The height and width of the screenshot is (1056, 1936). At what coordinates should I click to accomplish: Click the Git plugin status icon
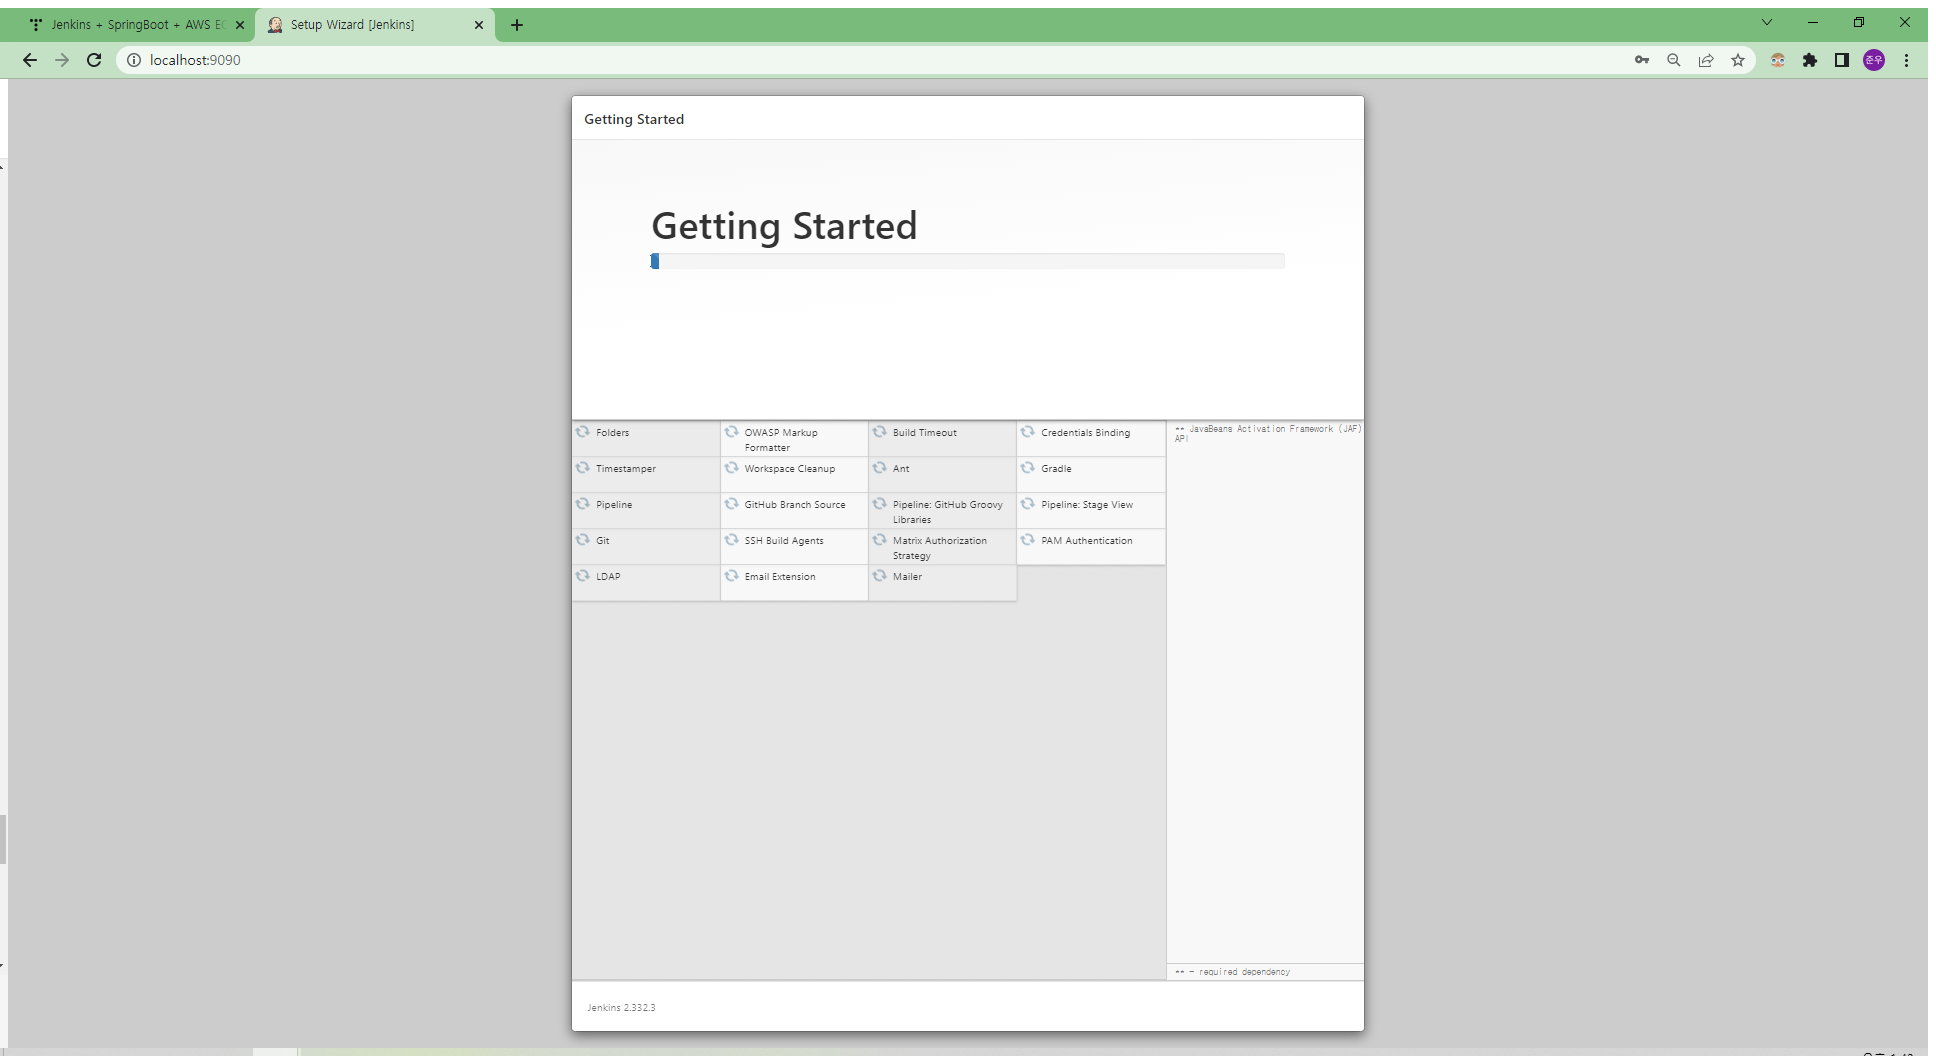583,540
